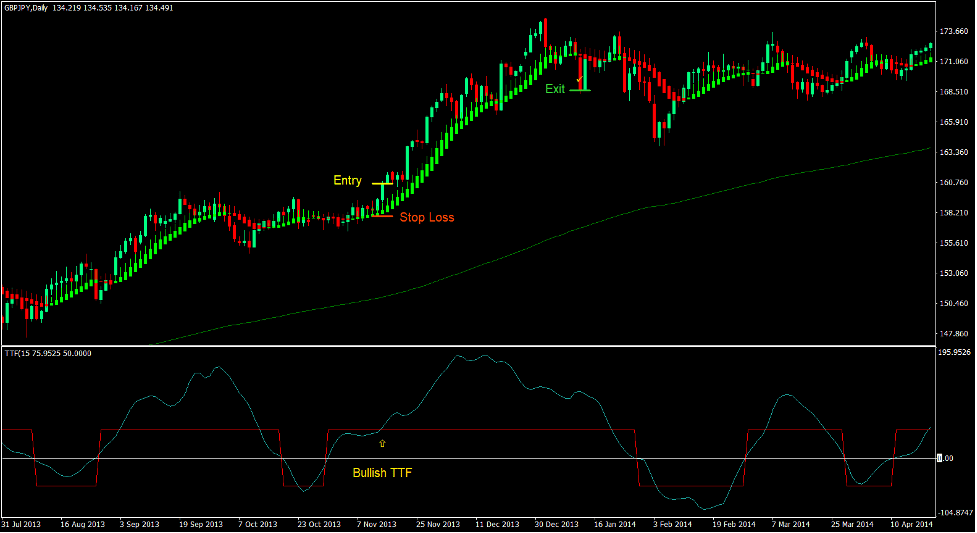Click the 158.210 price axis label

pyautogui.click(x=954, y=213)
